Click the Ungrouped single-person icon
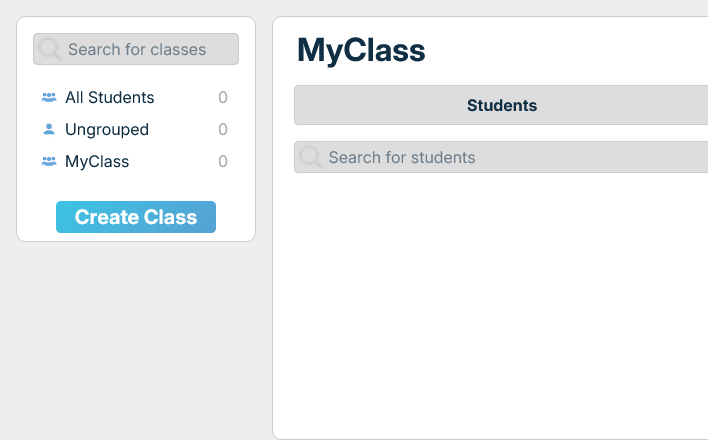The height and width of the screenshot is (440, 708). tap(49, 129)
